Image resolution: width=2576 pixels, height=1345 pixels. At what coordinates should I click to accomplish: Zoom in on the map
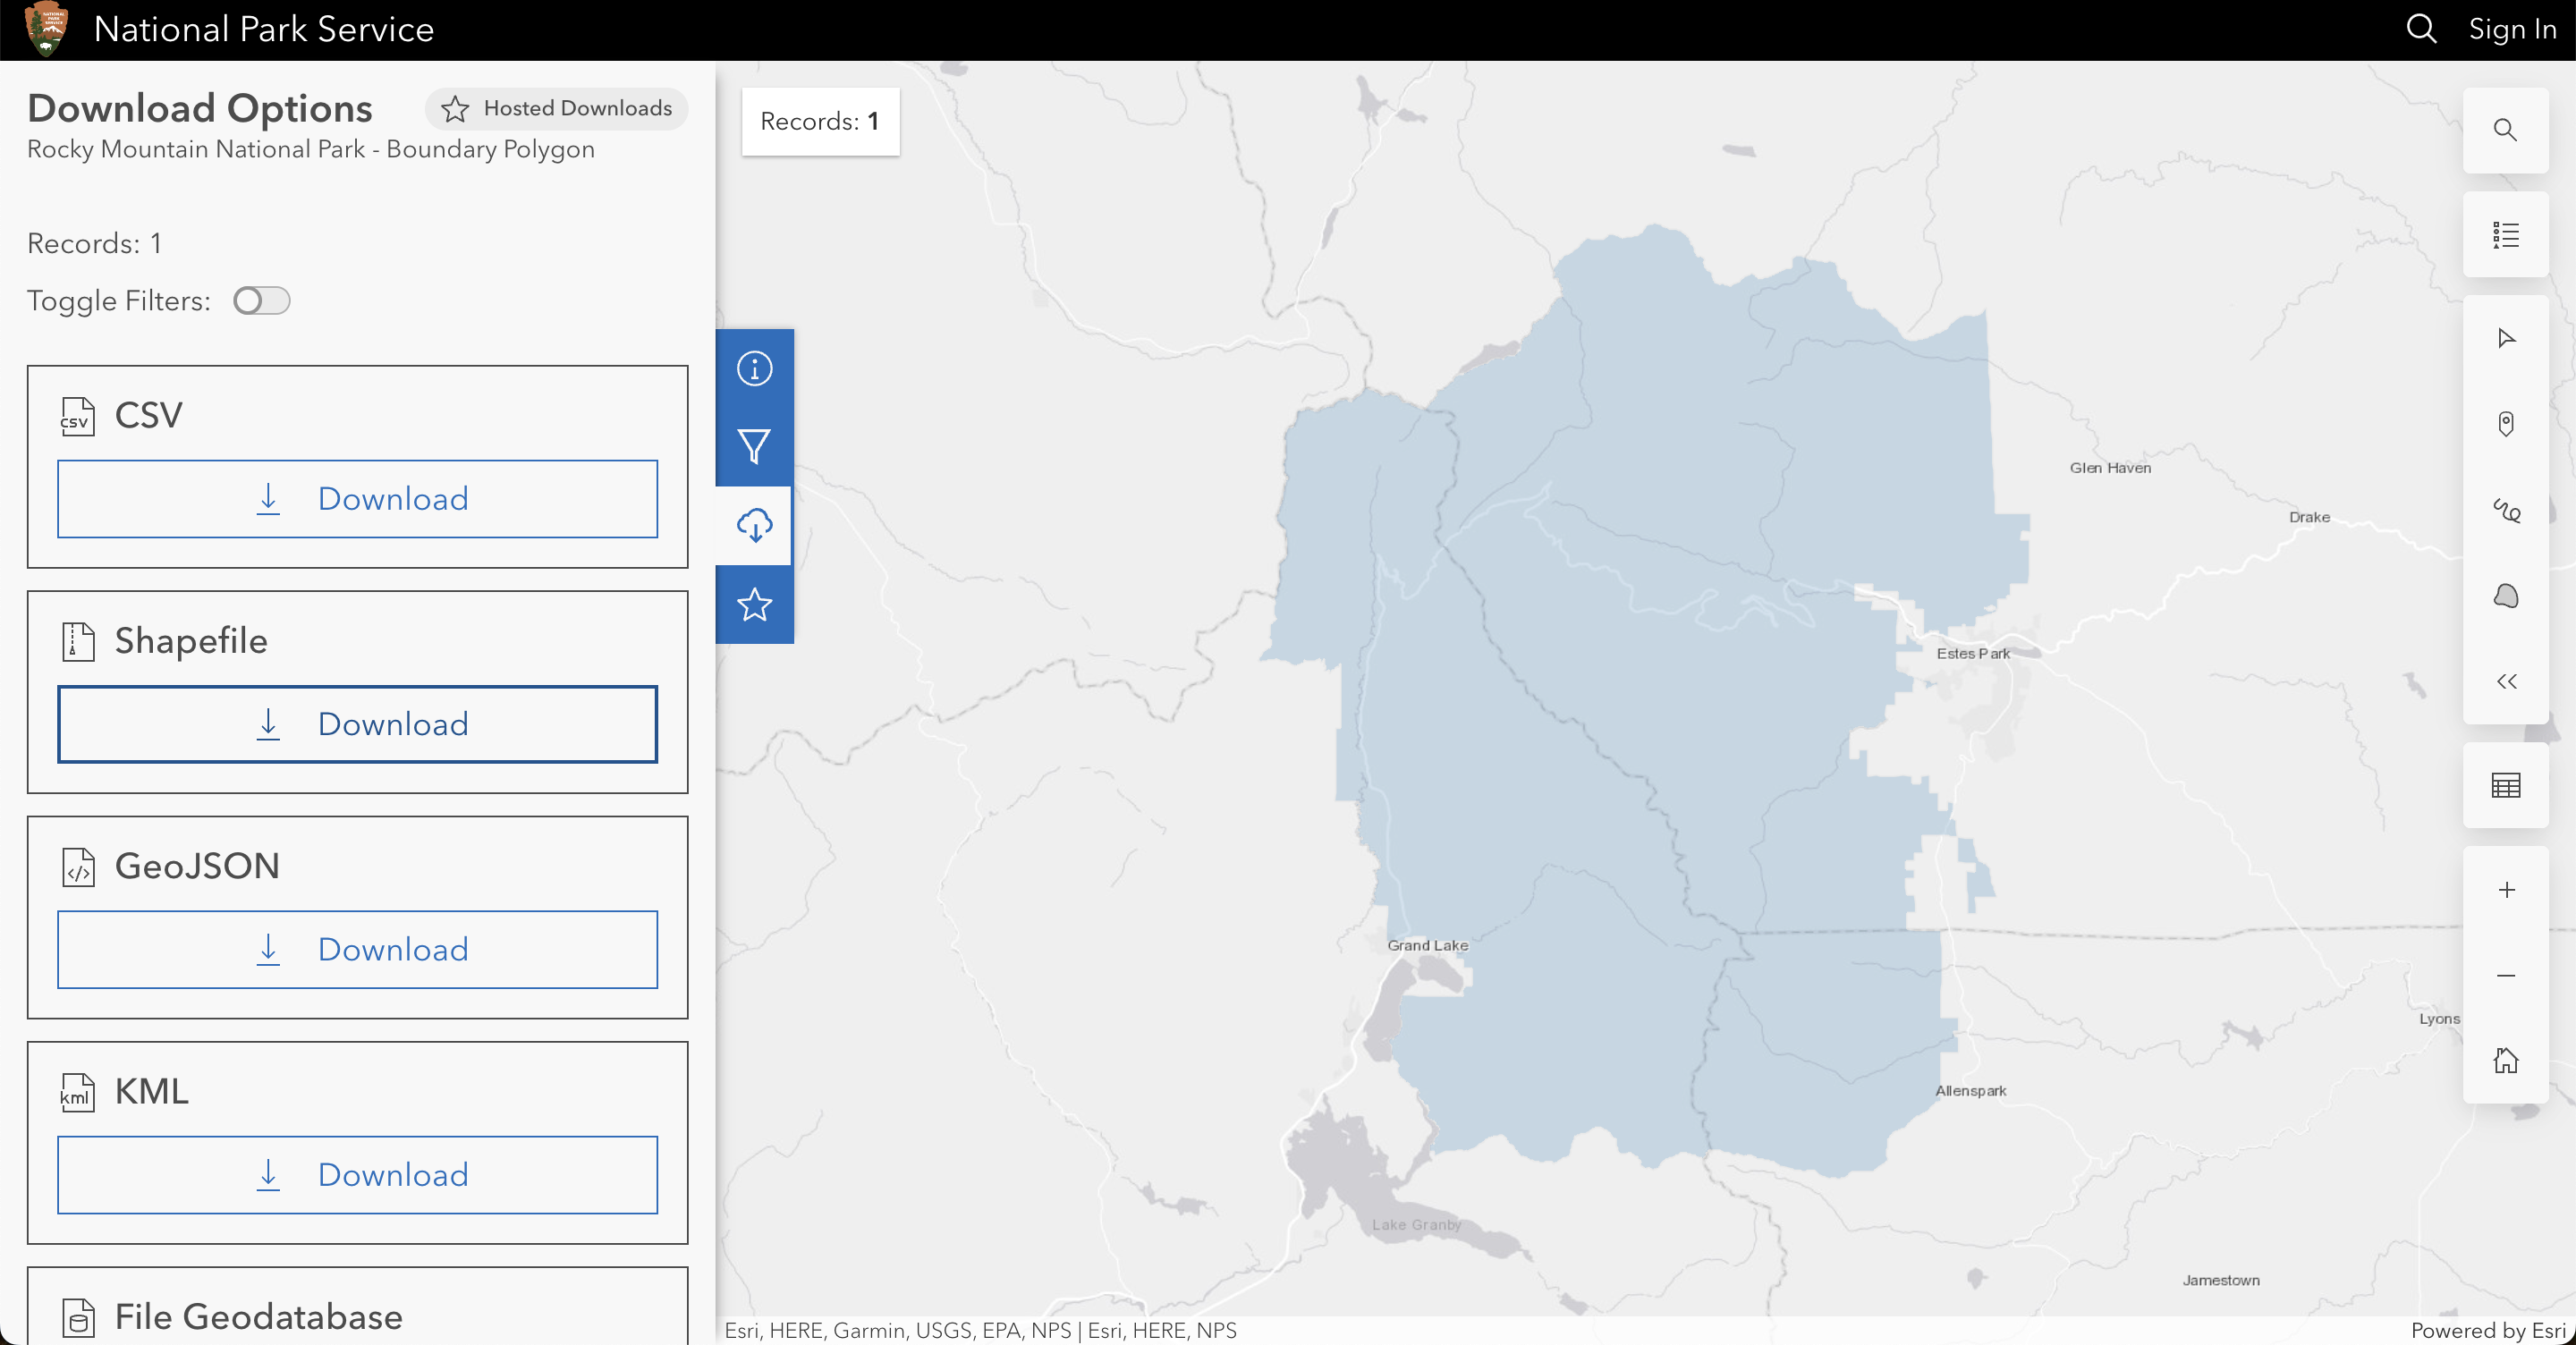[x=2505, y=890]
